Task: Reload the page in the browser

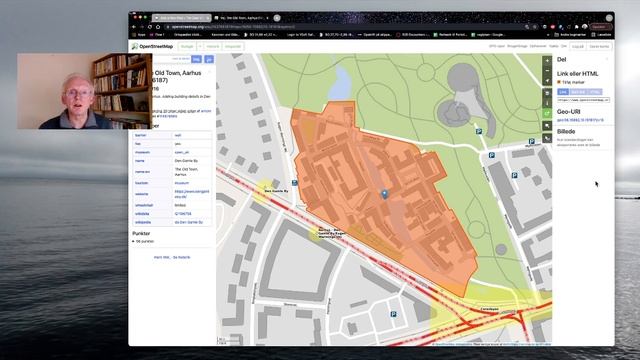Action: tap(150, 27)
